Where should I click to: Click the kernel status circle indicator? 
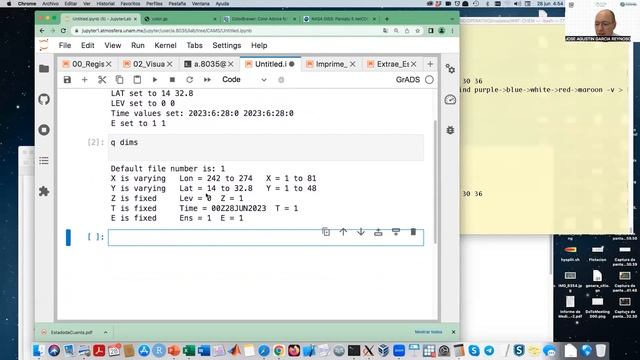(x=429, y=80)
